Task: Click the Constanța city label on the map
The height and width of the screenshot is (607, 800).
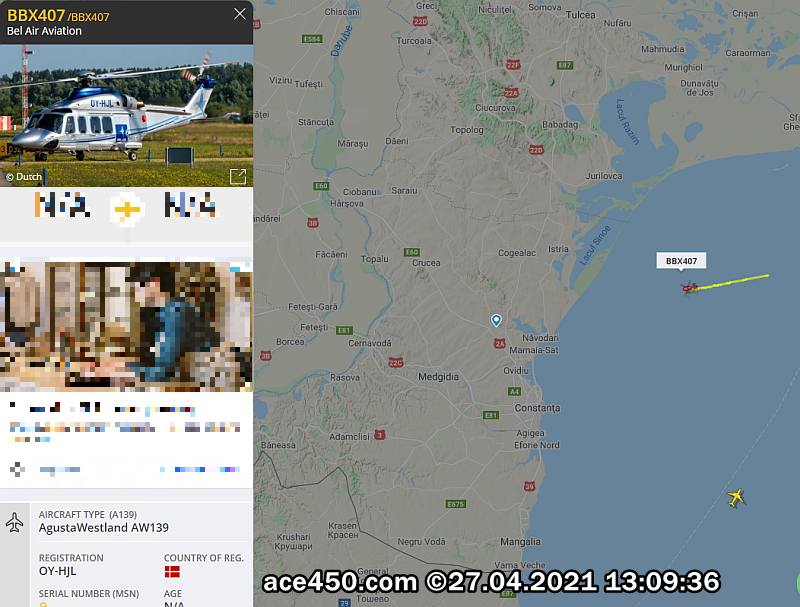Action: pyautogui.click(x=537, y=408)
